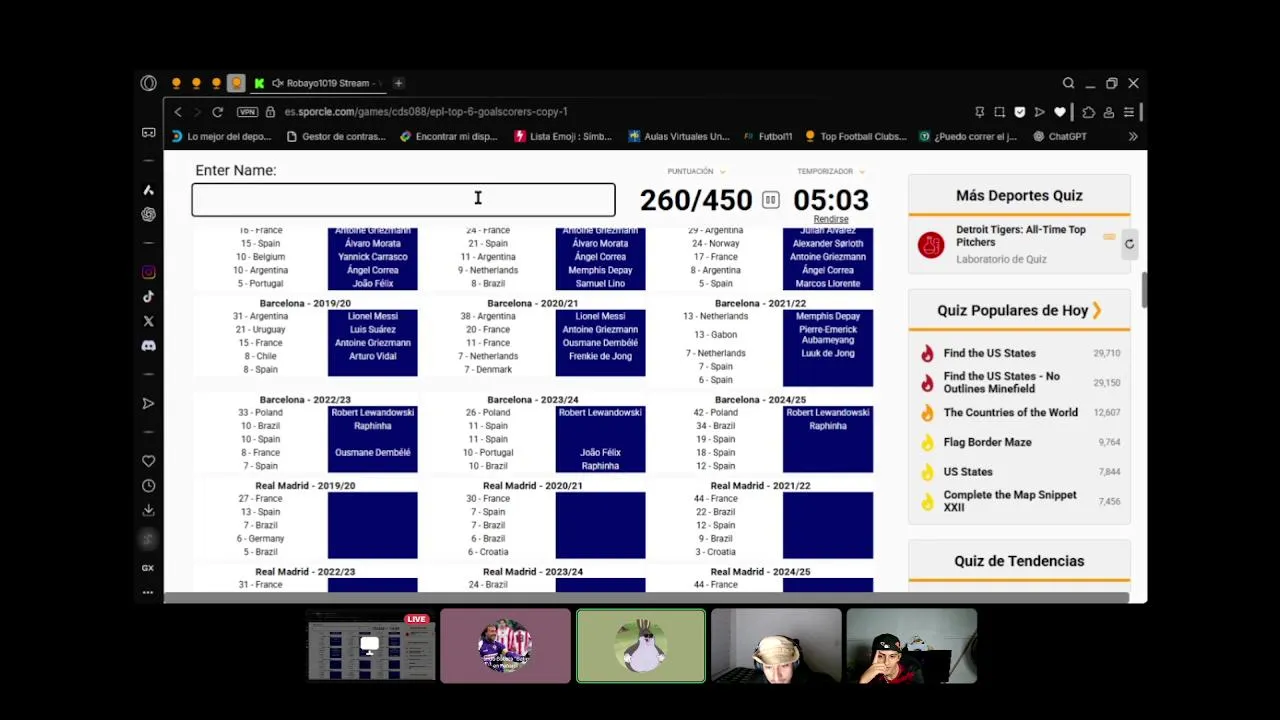Open GX Corner gamepad icon
The width and height of the screenshot is (1280, 720).
148,132
